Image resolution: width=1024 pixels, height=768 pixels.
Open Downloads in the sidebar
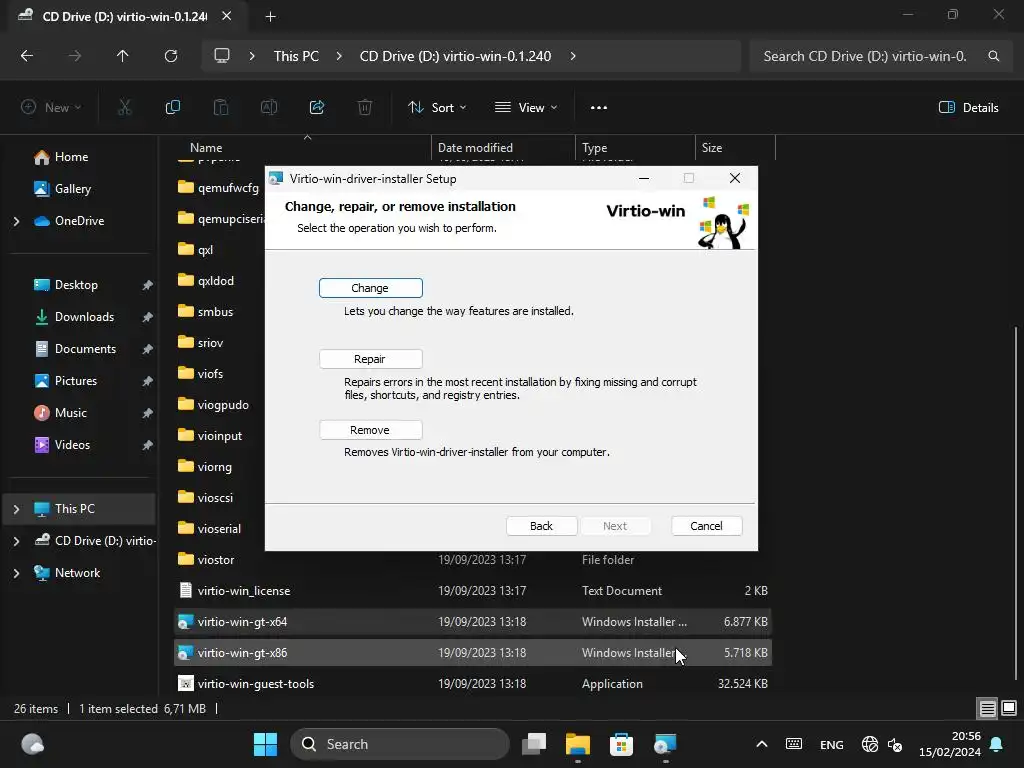point(84,317)
